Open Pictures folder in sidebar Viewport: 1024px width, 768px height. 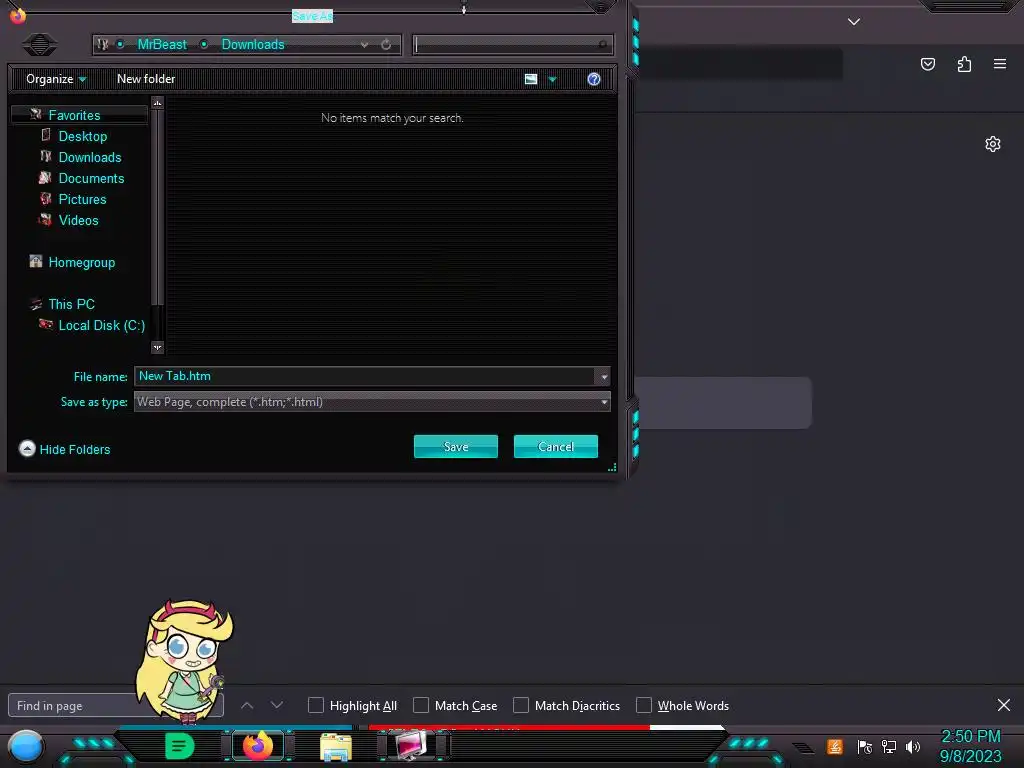pyautogui.click(x=82, y=199)
